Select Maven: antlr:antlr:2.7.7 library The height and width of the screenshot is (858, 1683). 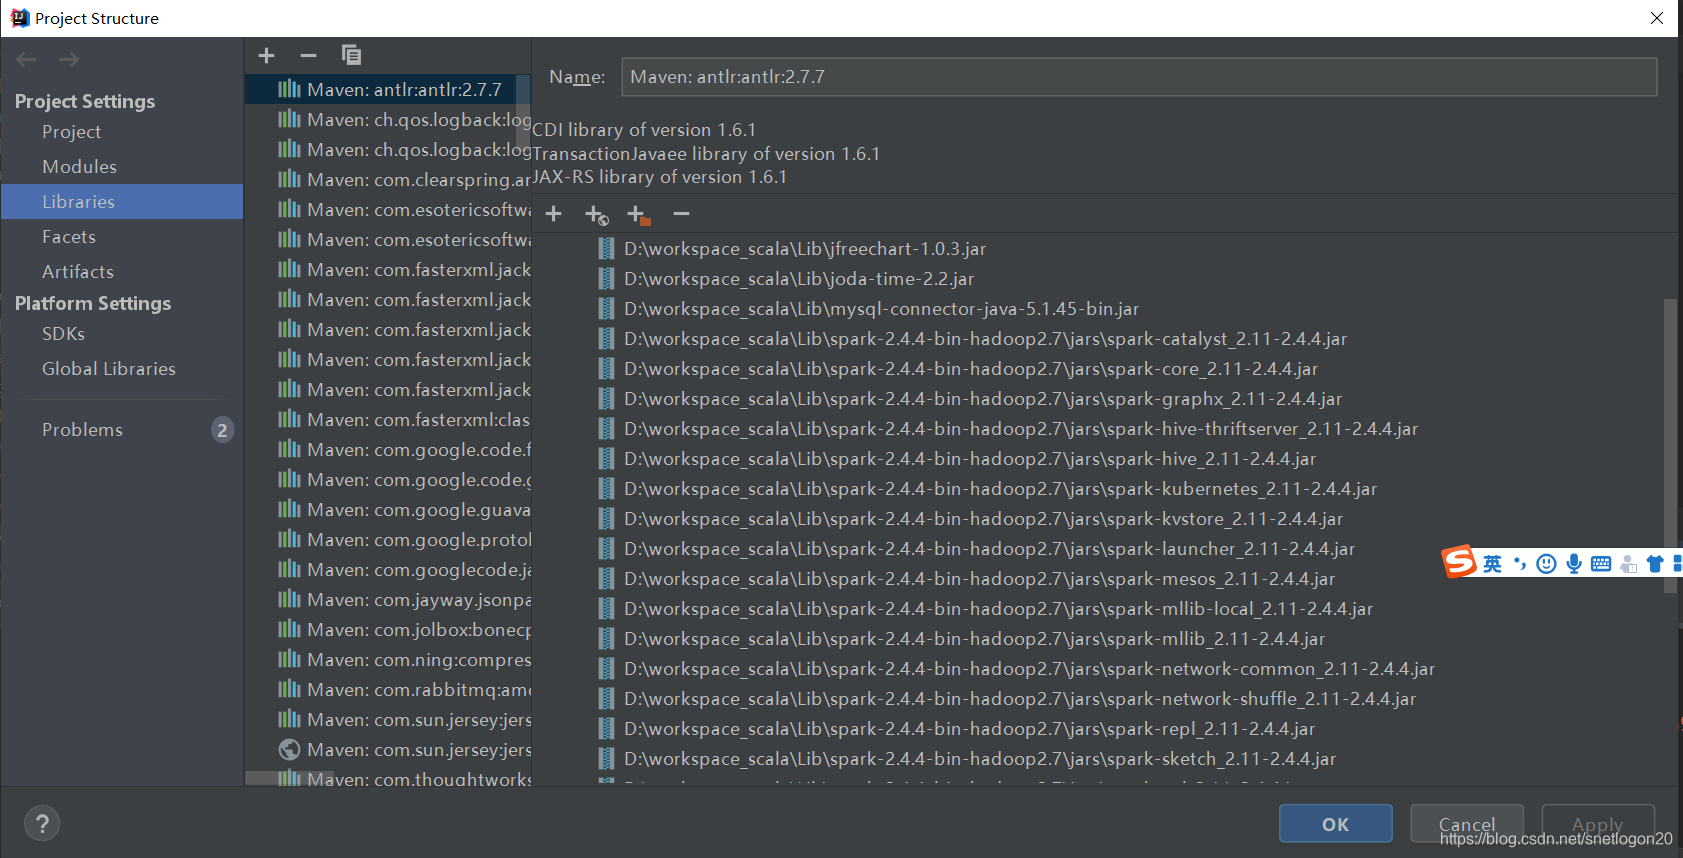pos(388,89)
